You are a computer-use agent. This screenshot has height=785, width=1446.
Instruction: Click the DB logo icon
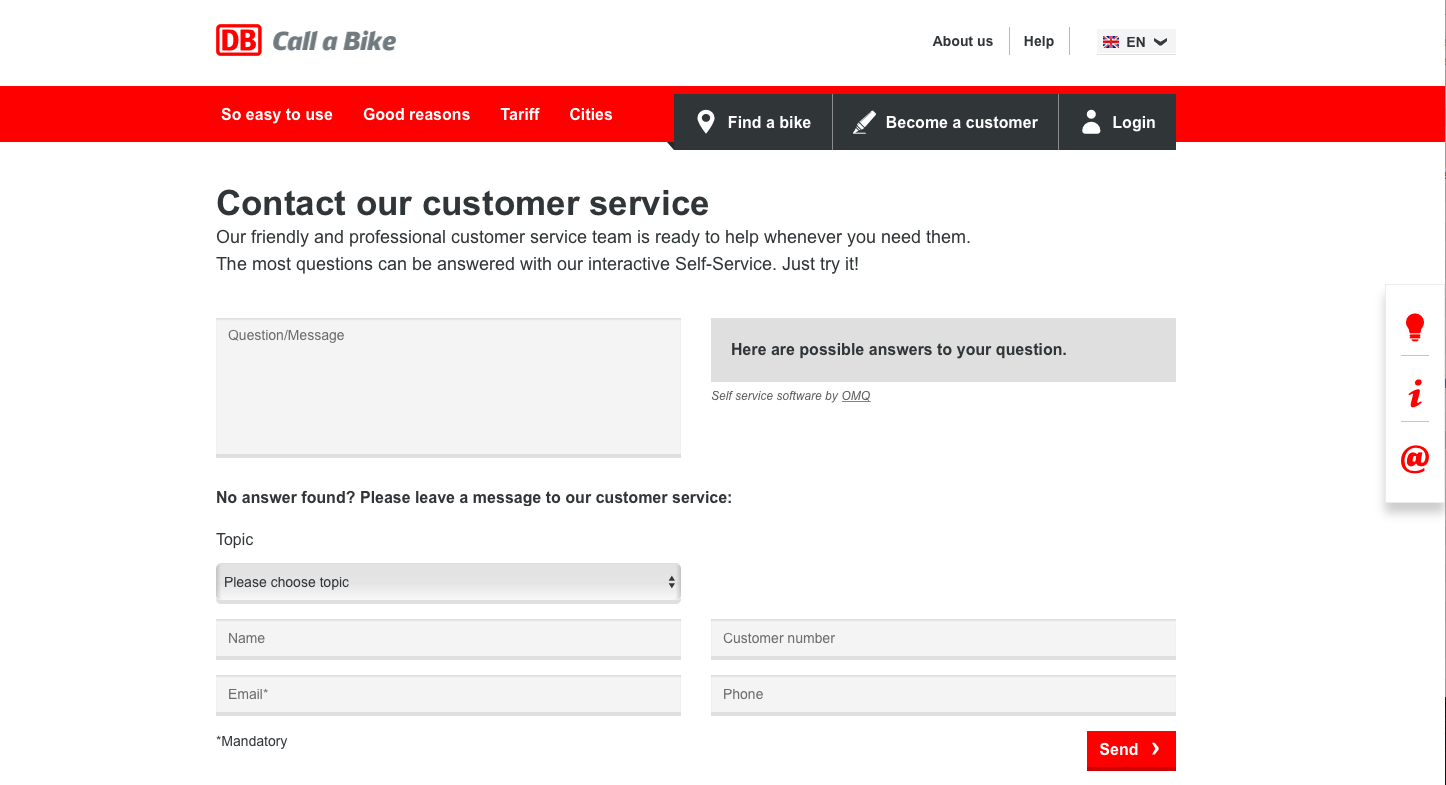click(239, 40)
